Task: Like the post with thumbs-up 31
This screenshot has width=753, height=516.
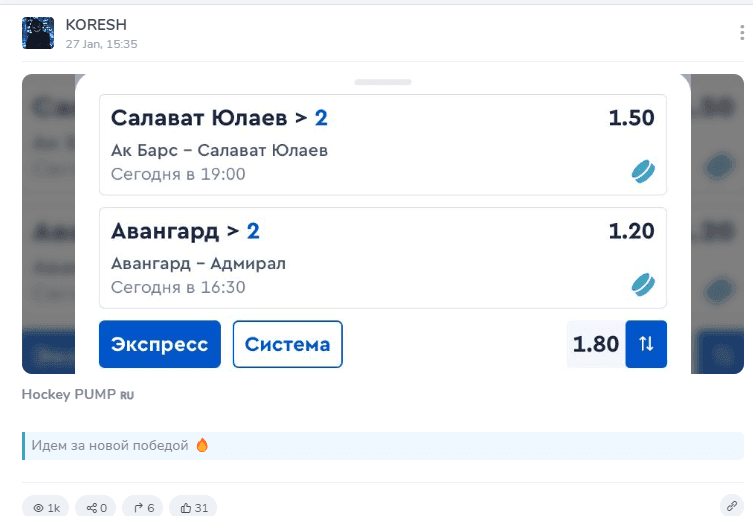Action: [x=194, y=507]
